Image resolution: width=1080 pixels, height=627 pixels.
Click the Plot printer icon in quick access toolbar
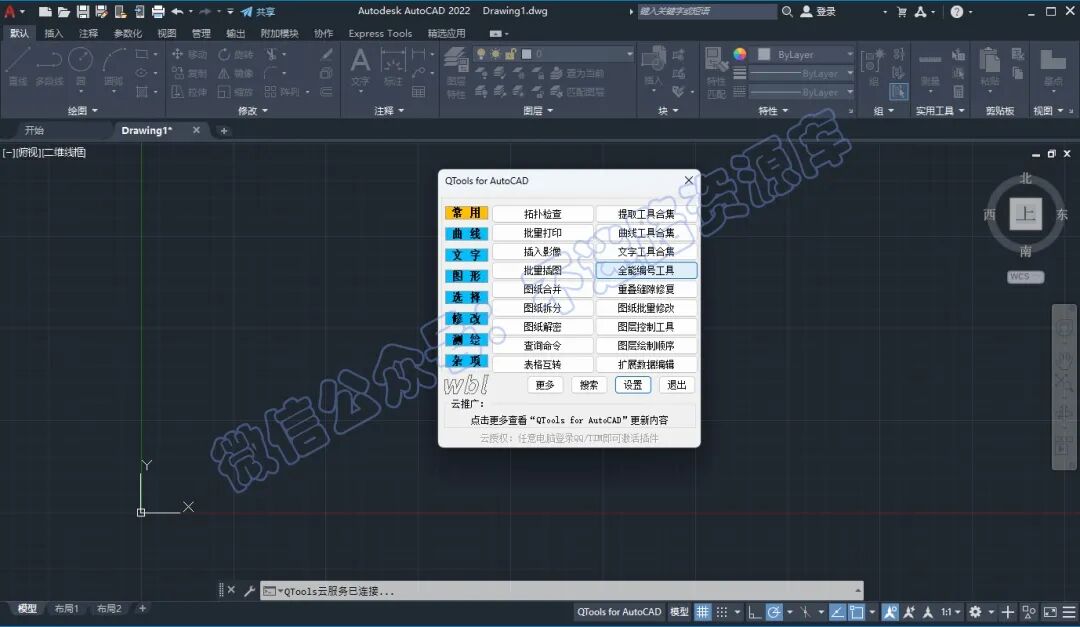158,12
